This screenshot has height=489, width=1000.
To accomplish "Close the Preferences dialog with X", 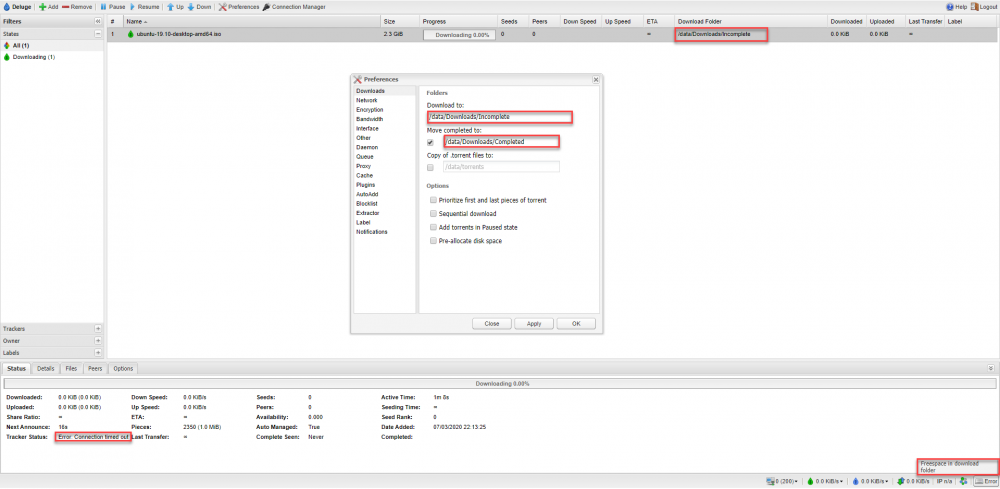I will [596, 80].
